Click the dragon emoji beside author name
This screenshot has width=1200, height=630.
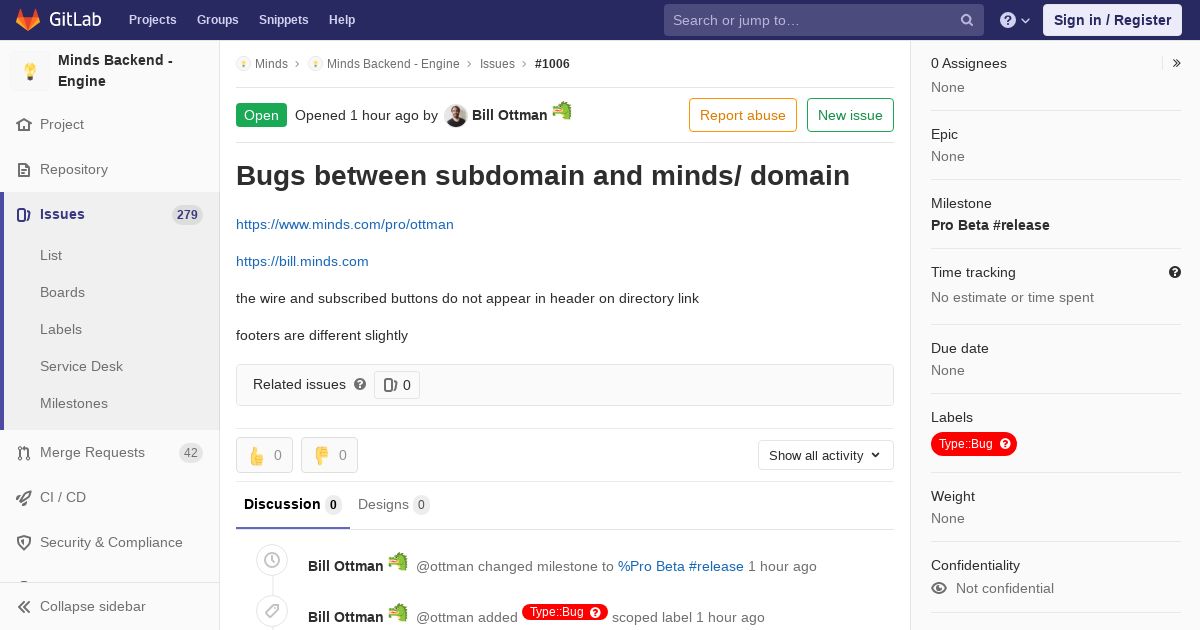pyautogui.click(x=562, y=110)
